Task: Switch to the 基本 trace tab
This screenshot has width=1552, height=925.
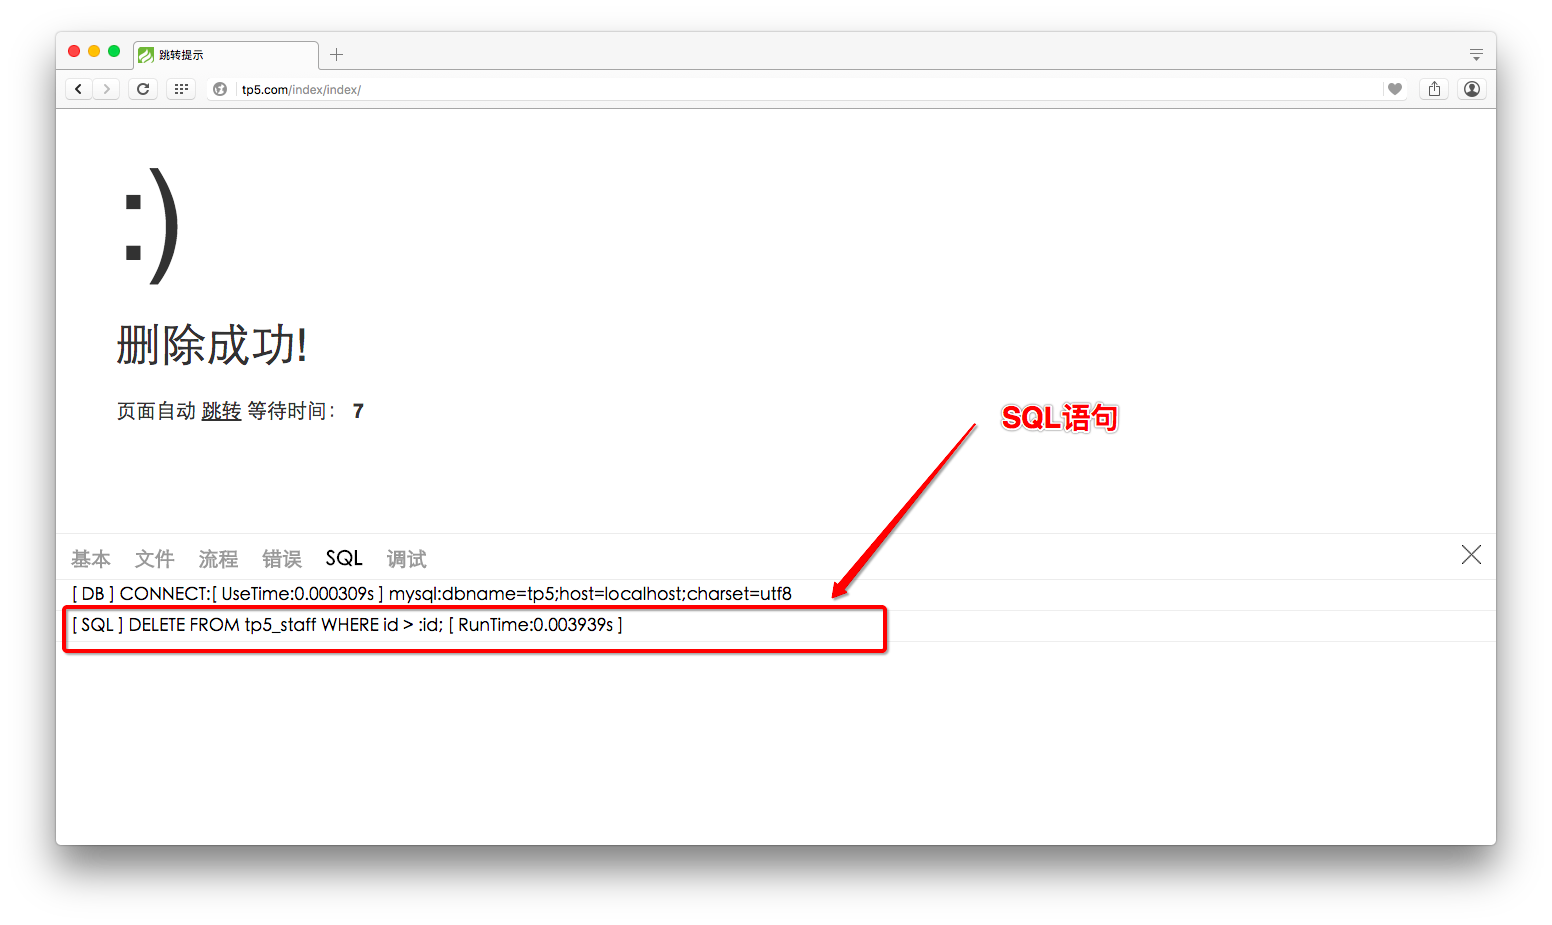Action: tap(91, 559)
